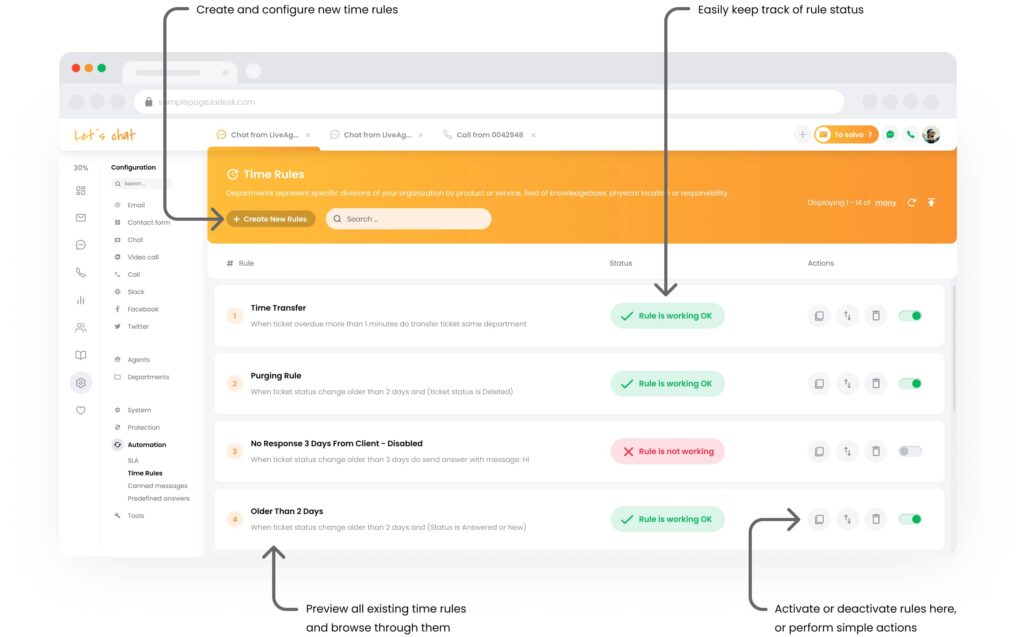
Task: Click the Create New Rules button
Action: click(270, 217)
